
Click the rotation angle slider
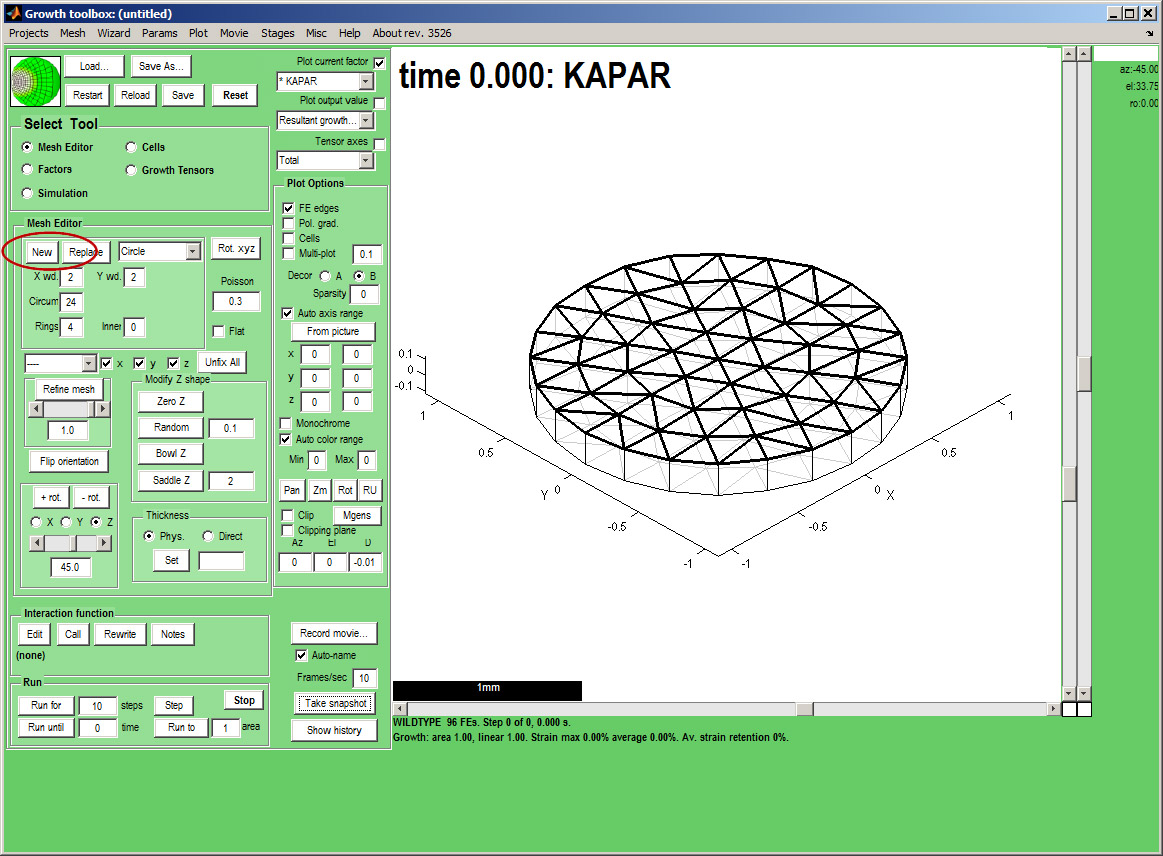tap(70, 542)
